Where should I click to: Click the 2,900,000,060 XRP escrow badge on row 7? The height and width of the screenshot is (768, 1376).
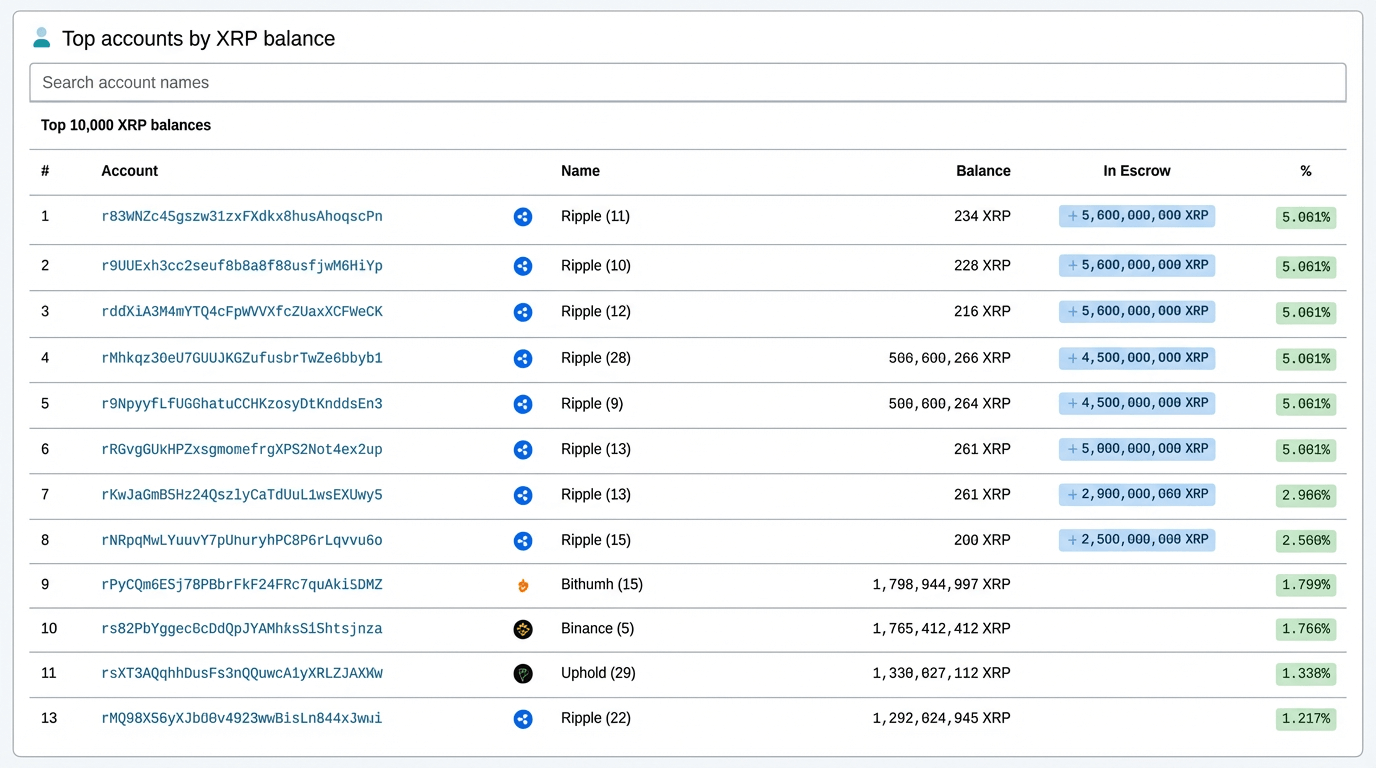[x=1136, y=494]
